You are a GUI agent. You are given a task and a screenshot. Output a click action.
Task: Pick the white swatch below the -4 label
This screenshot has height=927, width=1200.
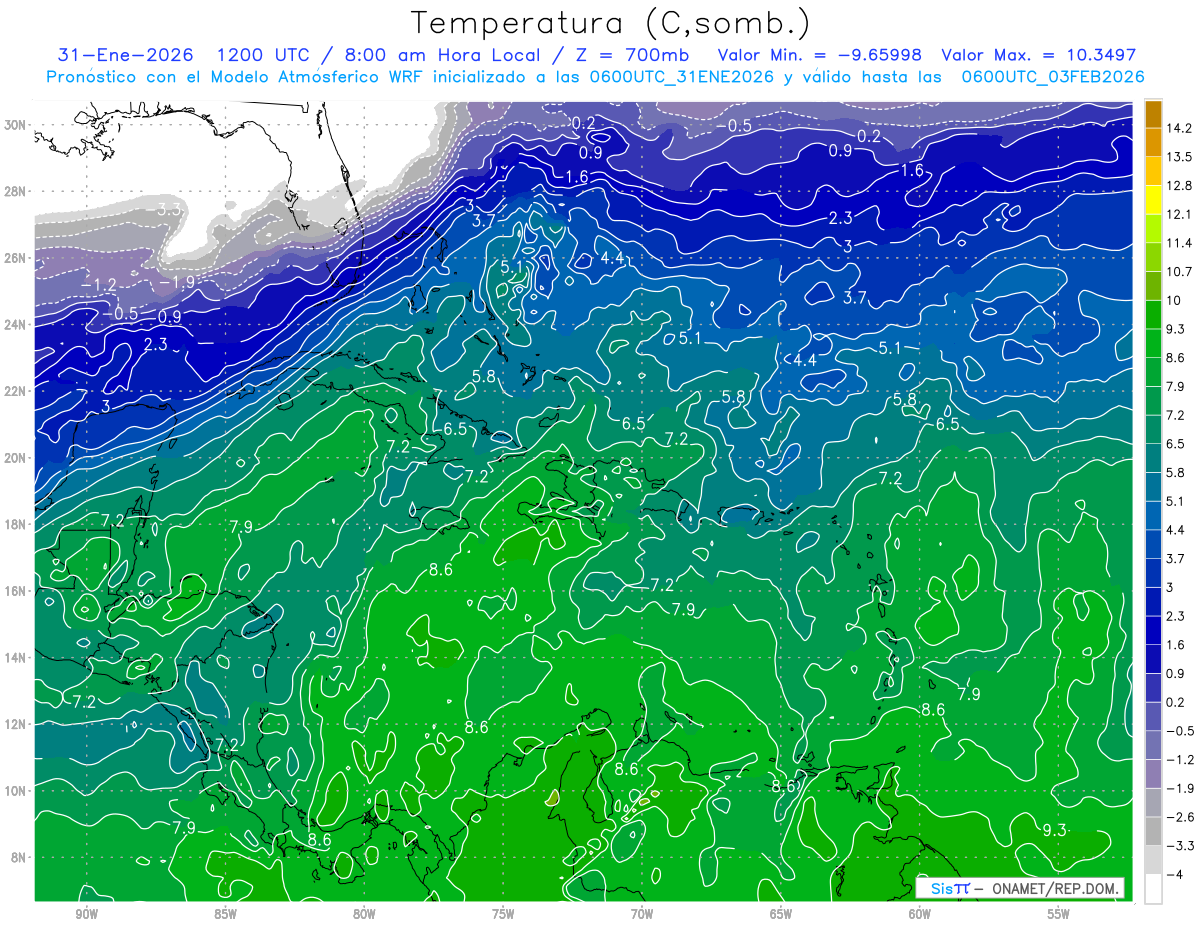[x=1153, y=888]
